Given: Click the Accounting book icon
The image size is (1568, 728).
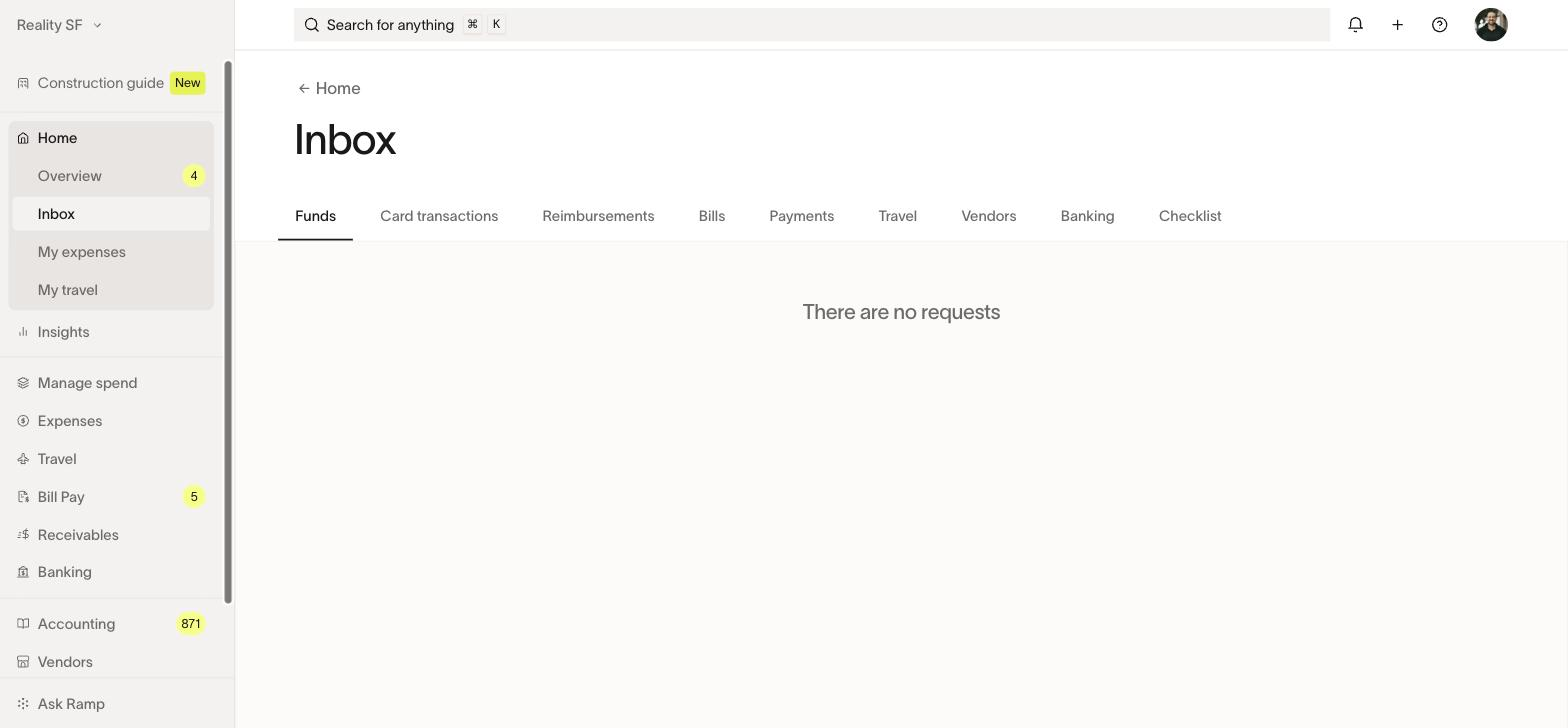Looking at the screenshot, I should pos(23,624).
